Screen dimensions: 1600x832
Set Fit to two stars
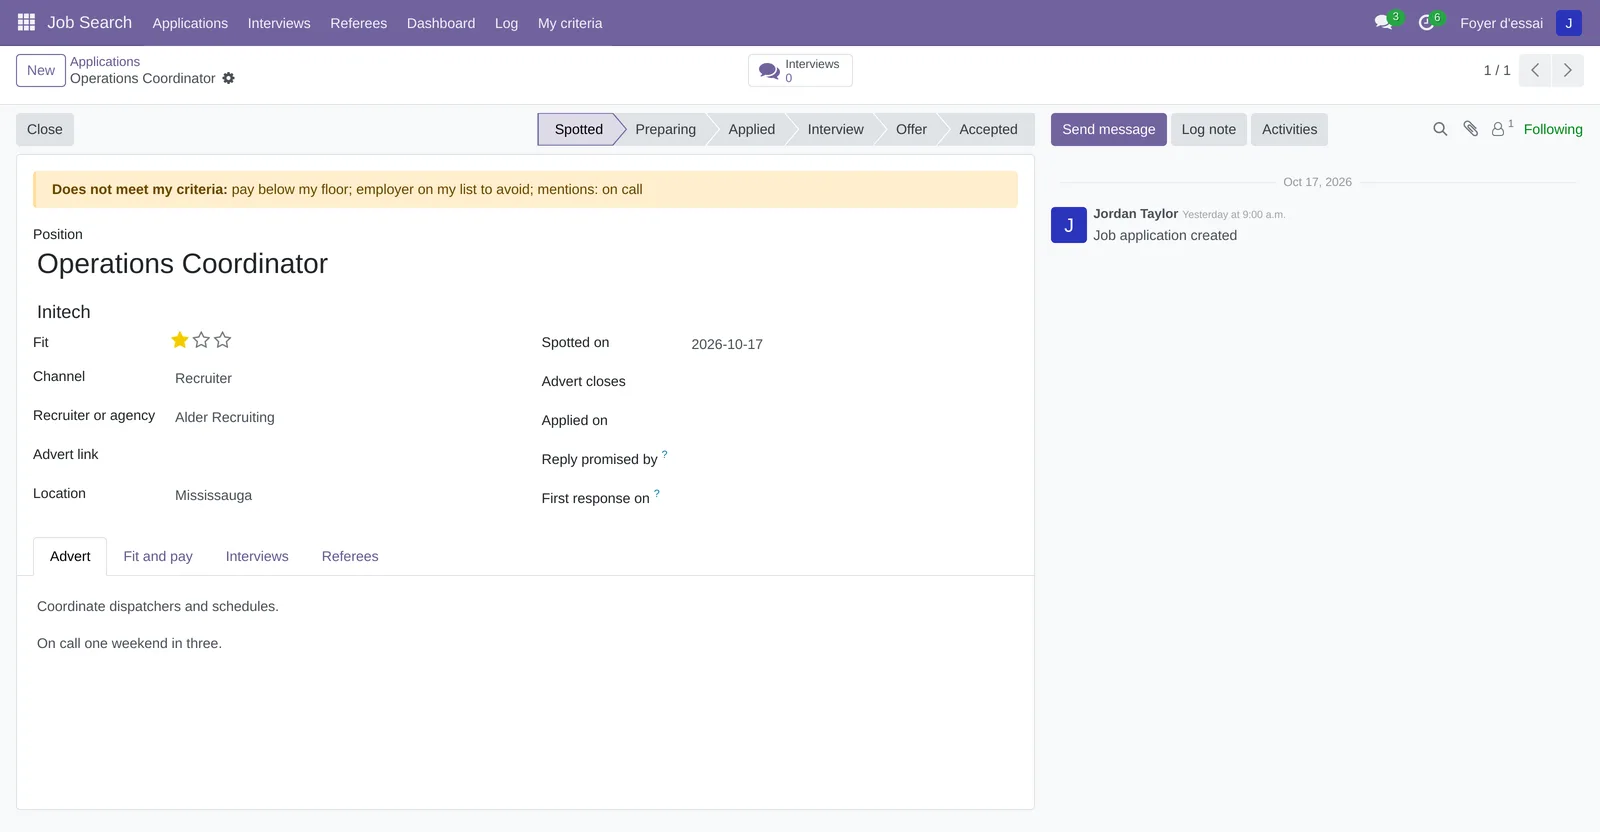coord(201,340)
